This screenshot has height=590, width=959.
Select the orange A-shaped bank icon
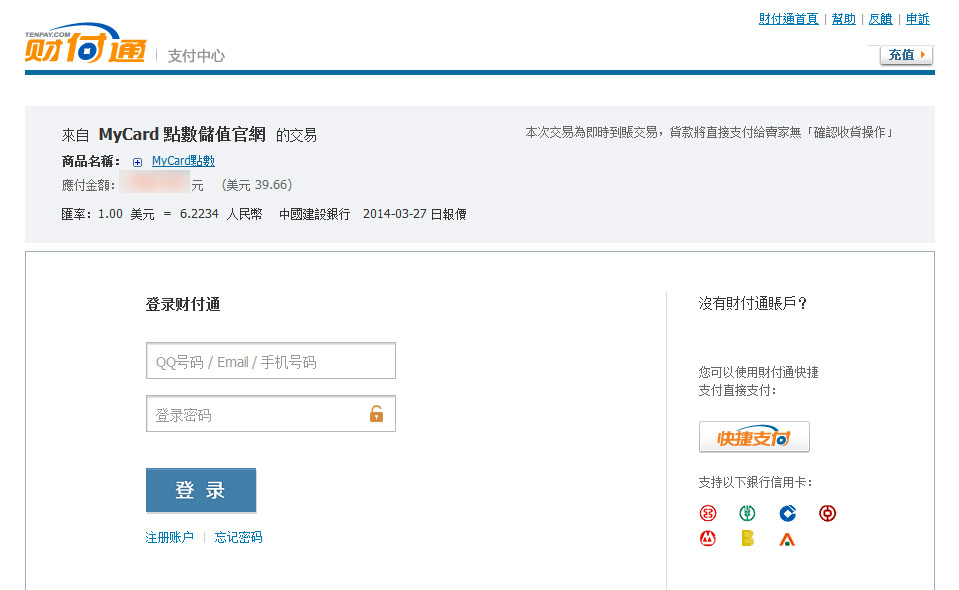(787, 539)
